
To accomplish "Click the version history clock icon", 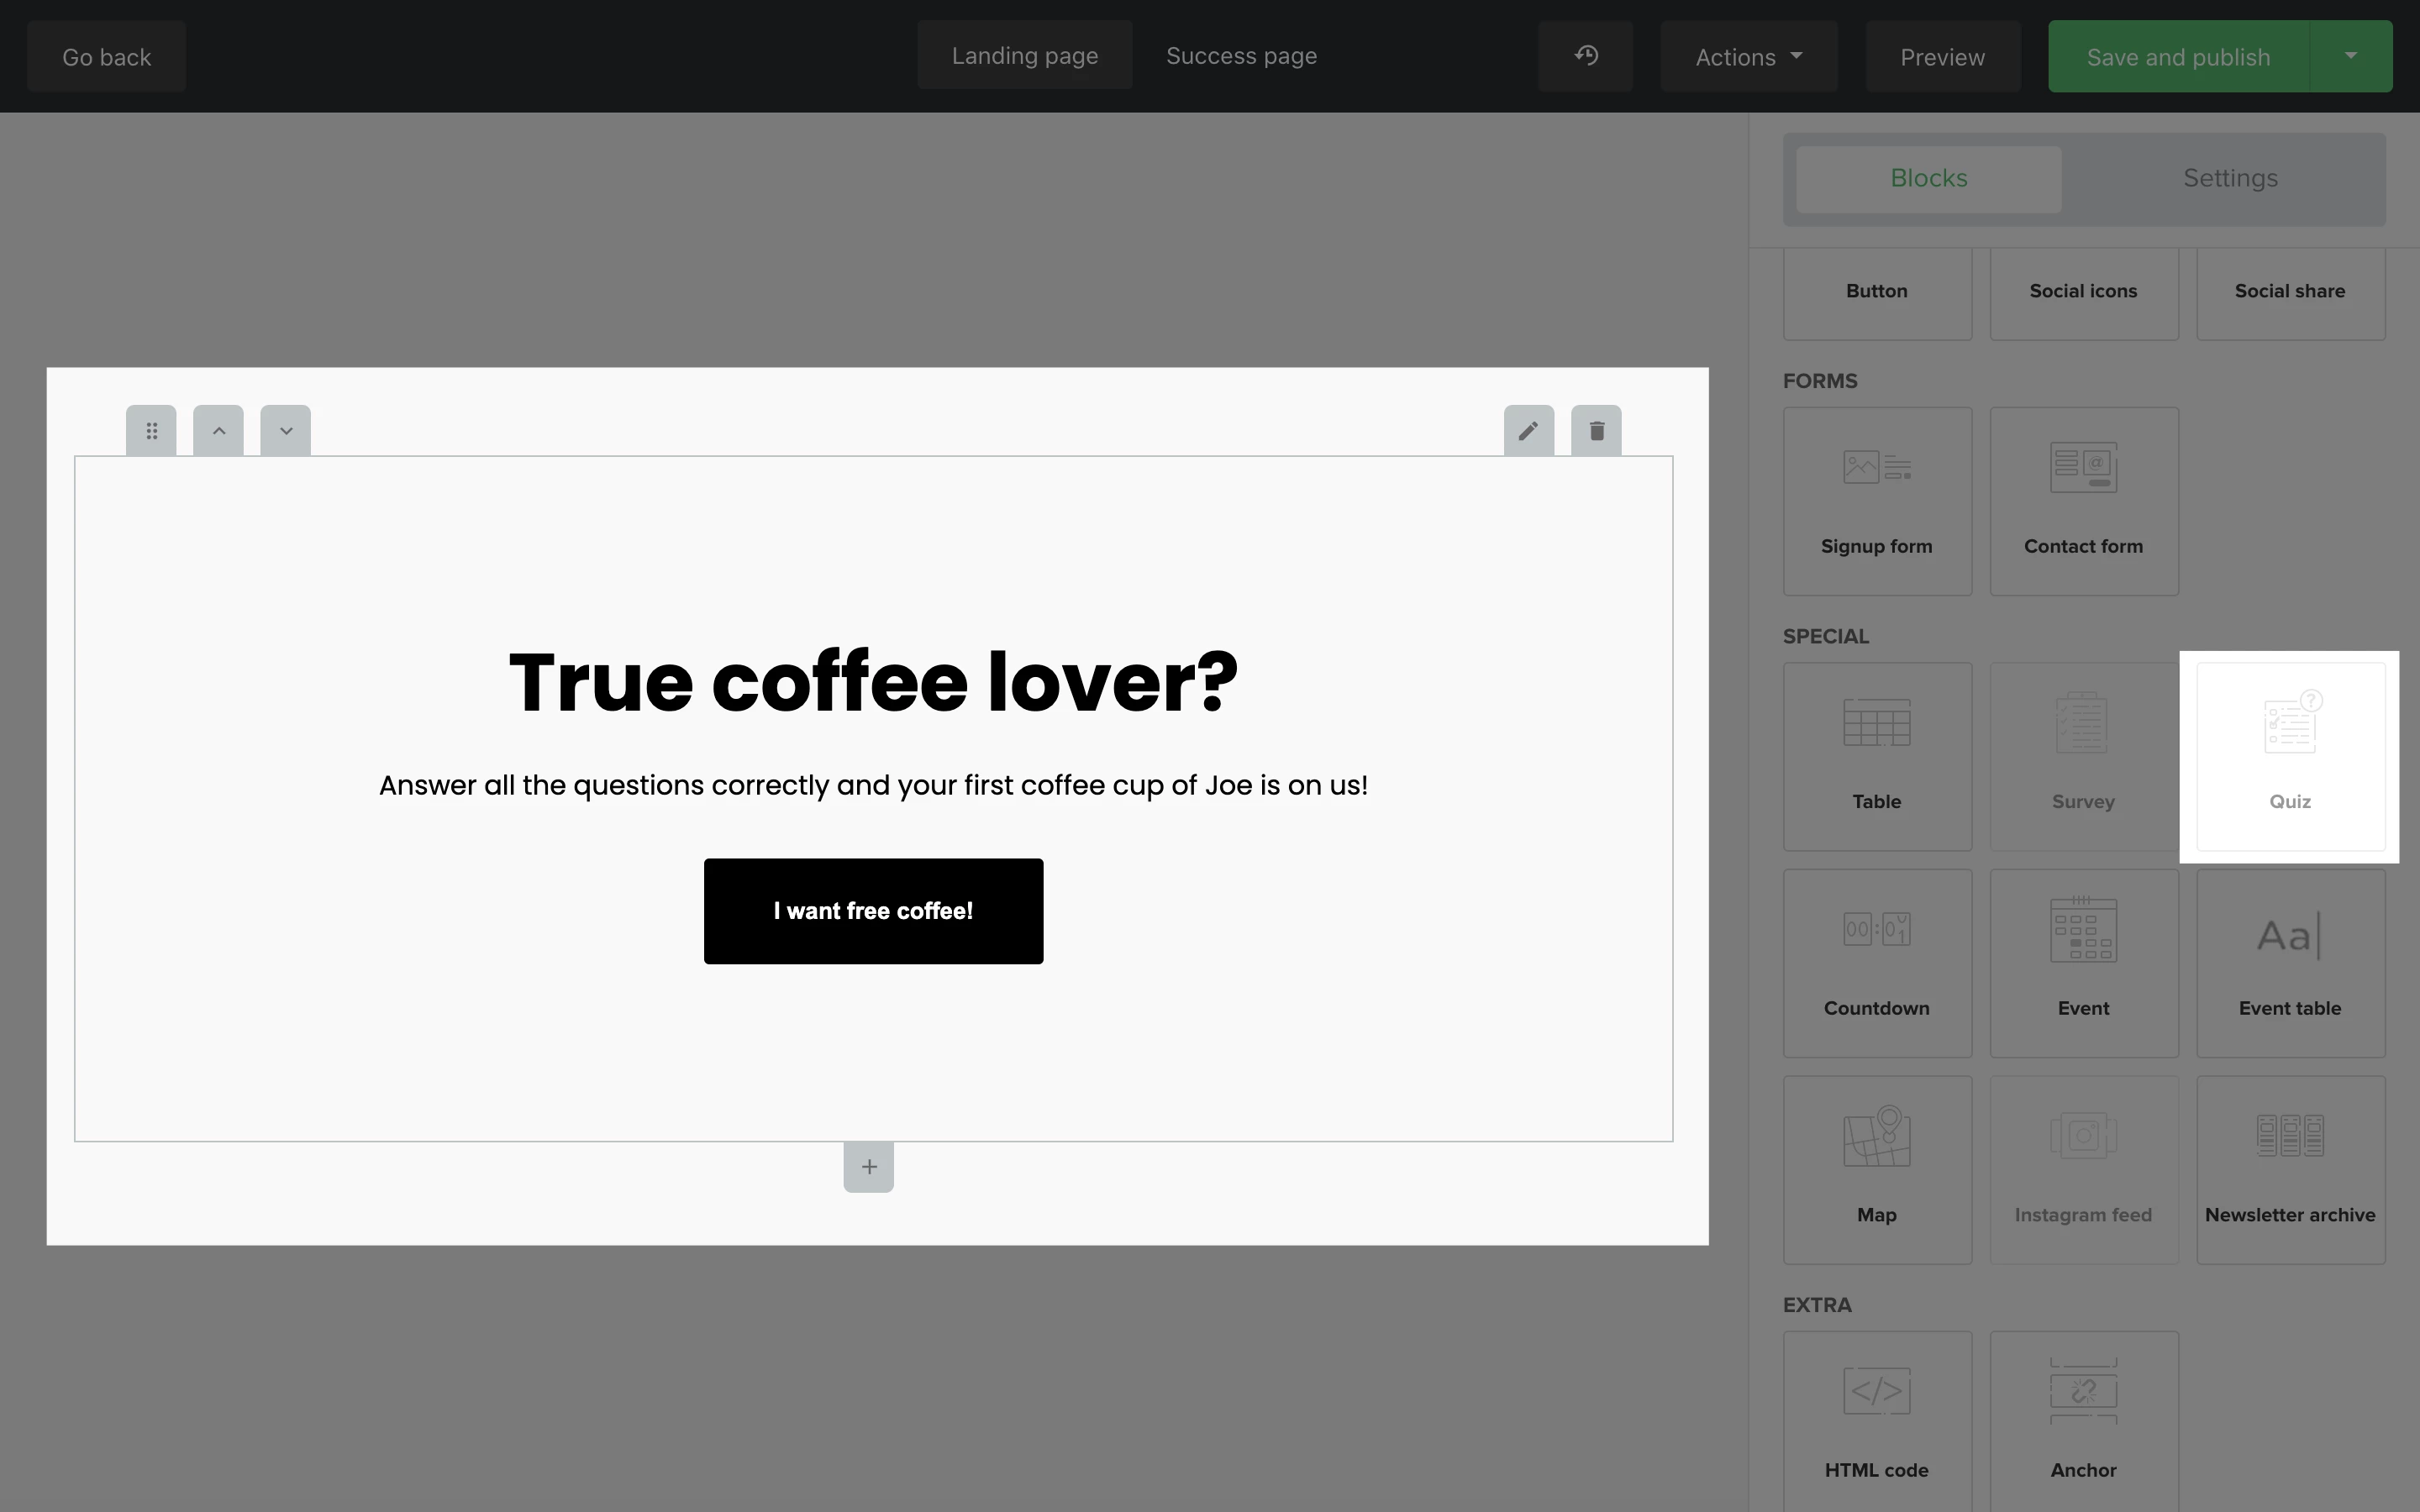I will [x=1585, y=56].
